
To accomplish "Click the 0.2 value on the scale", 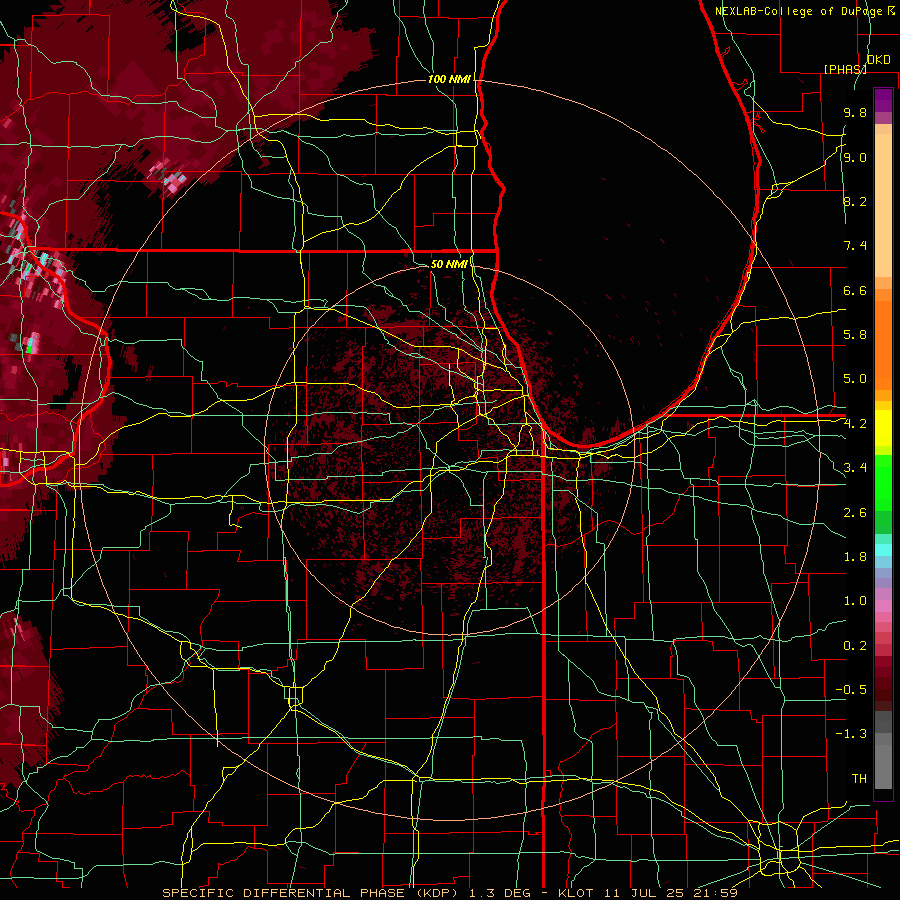I will tap(855, 646).
